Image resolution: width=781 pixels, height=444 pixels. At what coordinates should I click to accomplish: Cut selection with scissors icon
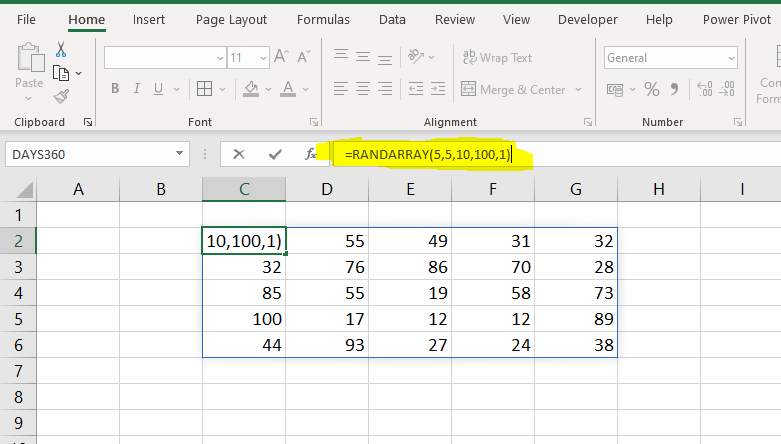[61, 50]
